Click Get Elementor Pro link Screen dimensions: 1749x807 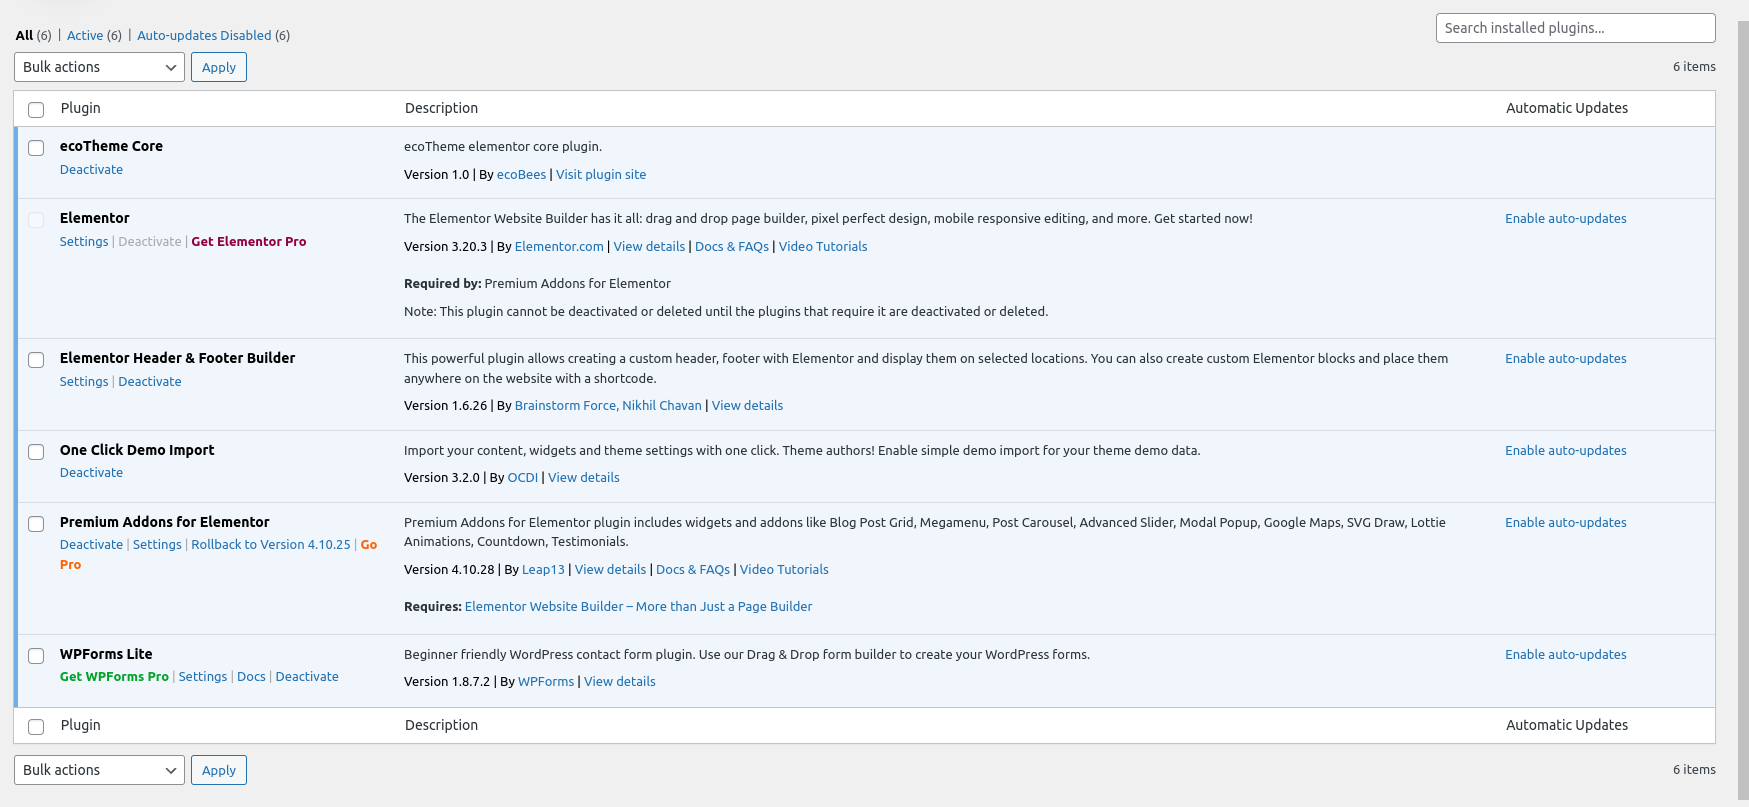click(x=249, y=242)
